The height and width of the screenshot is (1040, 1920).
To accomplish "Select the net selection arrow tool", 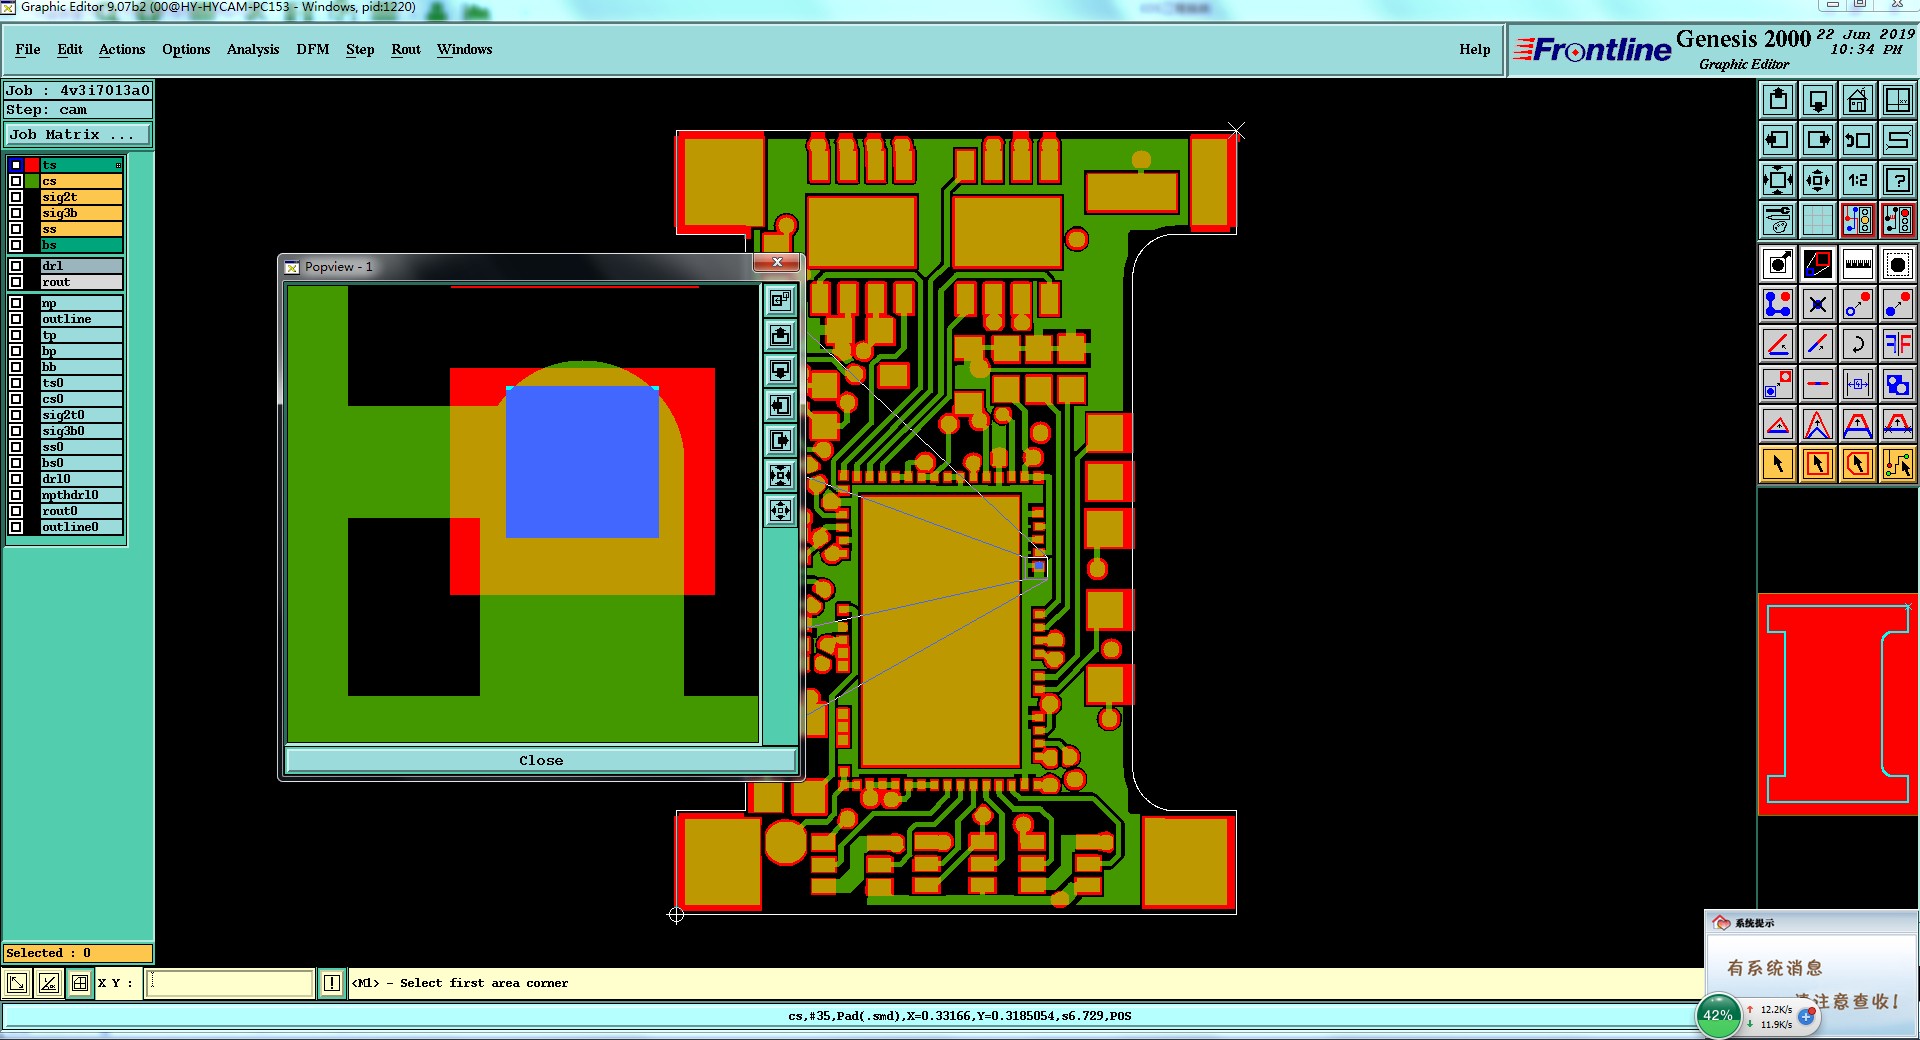I will (1898, 464).
